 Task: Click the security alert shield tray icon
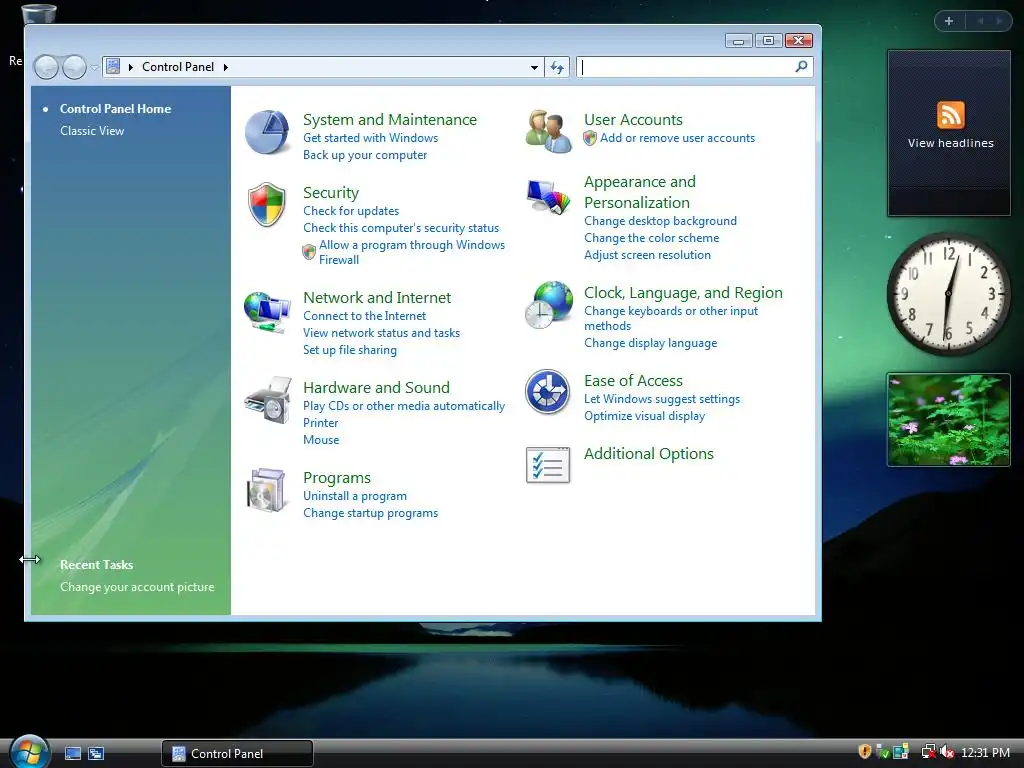pyautogui.click(x=864, y=752)
